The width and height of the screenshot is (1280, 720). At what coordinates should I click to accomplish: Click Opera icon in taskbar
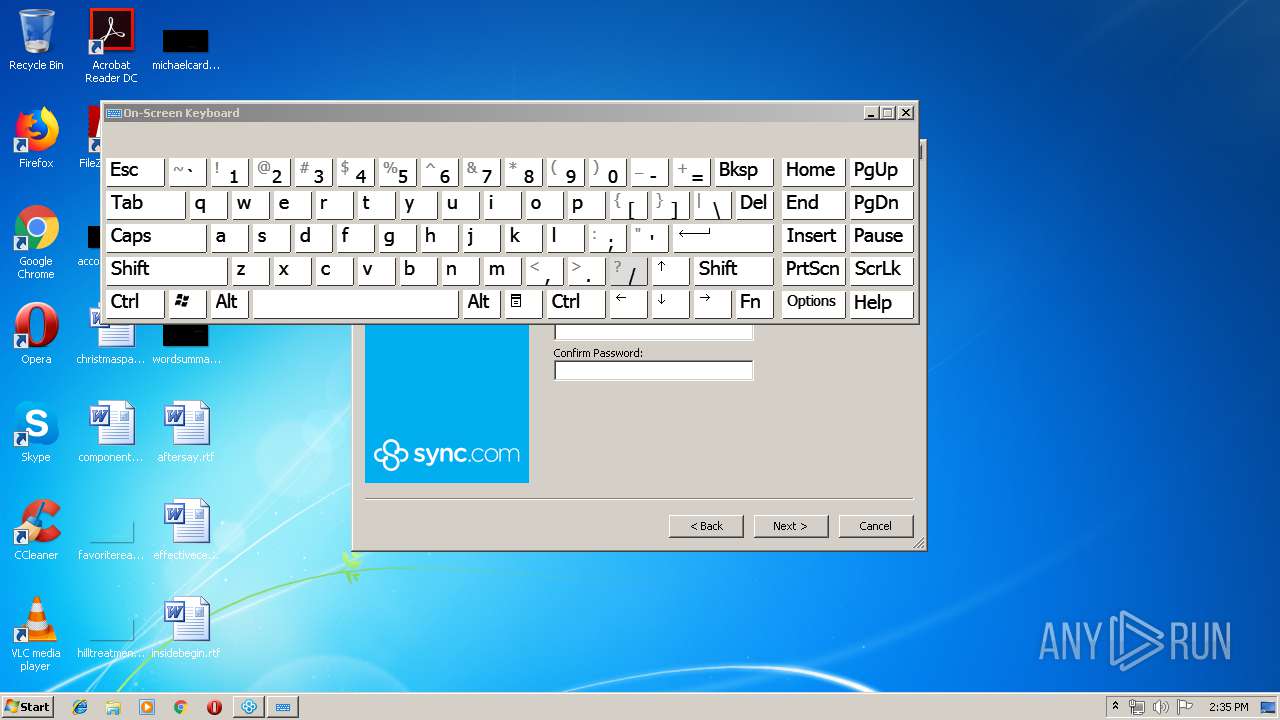tap(214, 707)
